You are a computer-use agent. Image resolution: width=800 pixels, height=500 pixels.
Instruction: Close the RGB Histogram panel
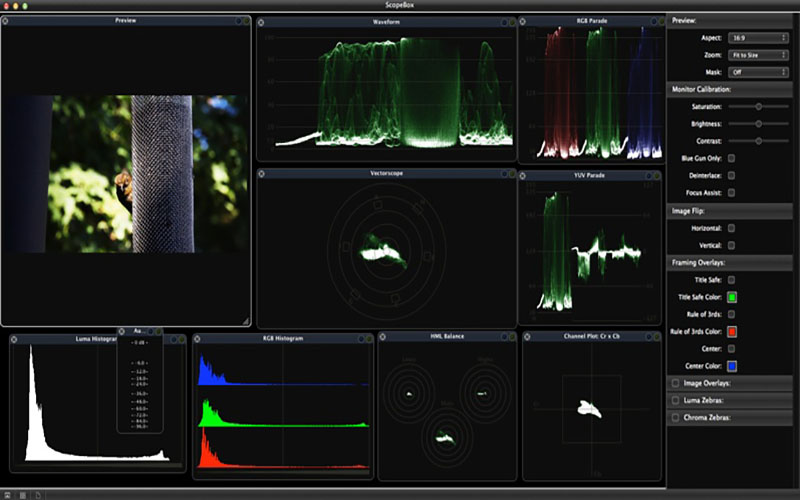pyautogui.click(x=197, y=339)
